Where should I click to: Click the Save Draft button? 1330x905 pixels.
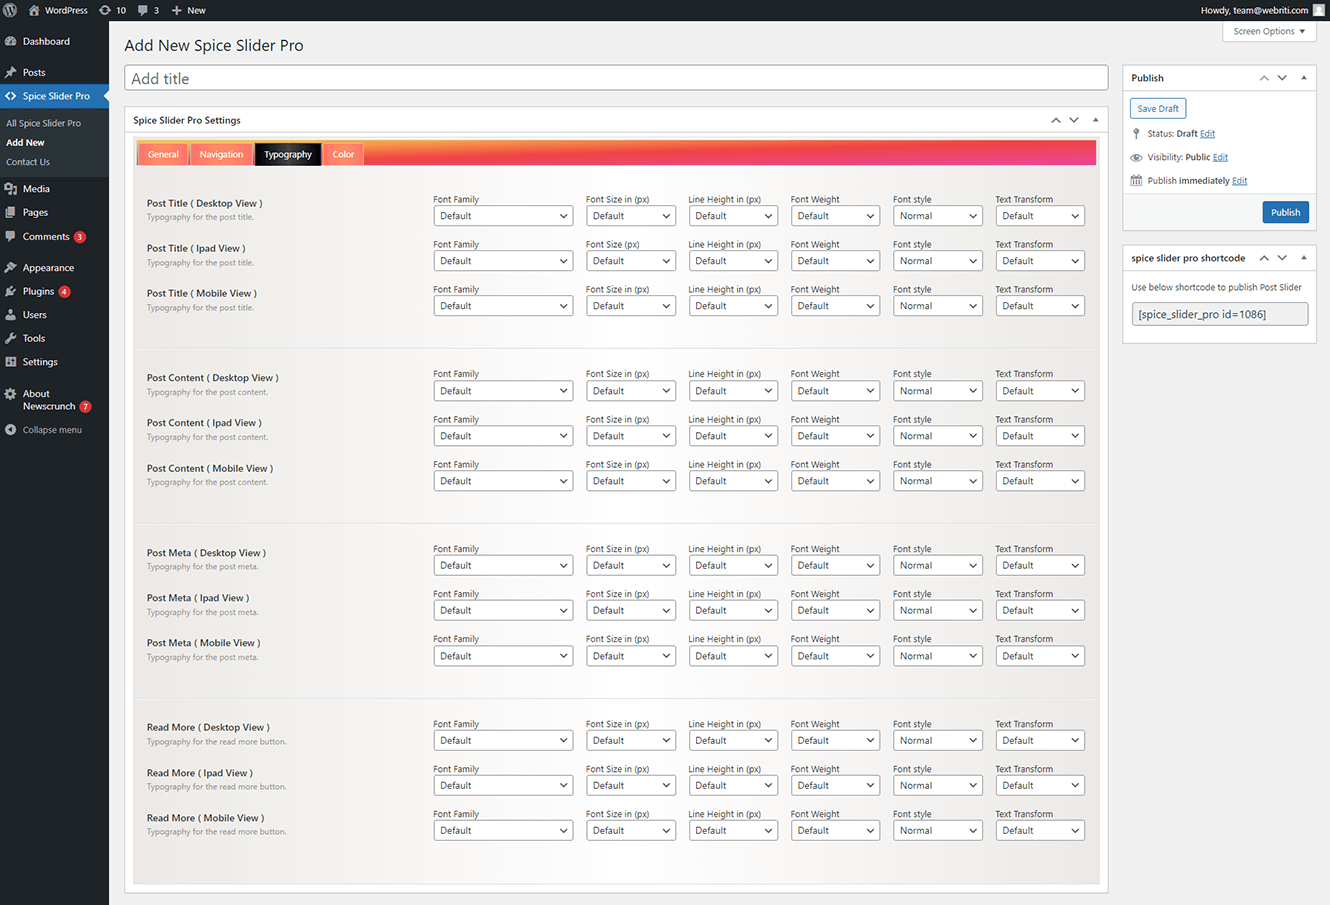click(x=1158, y=108)
